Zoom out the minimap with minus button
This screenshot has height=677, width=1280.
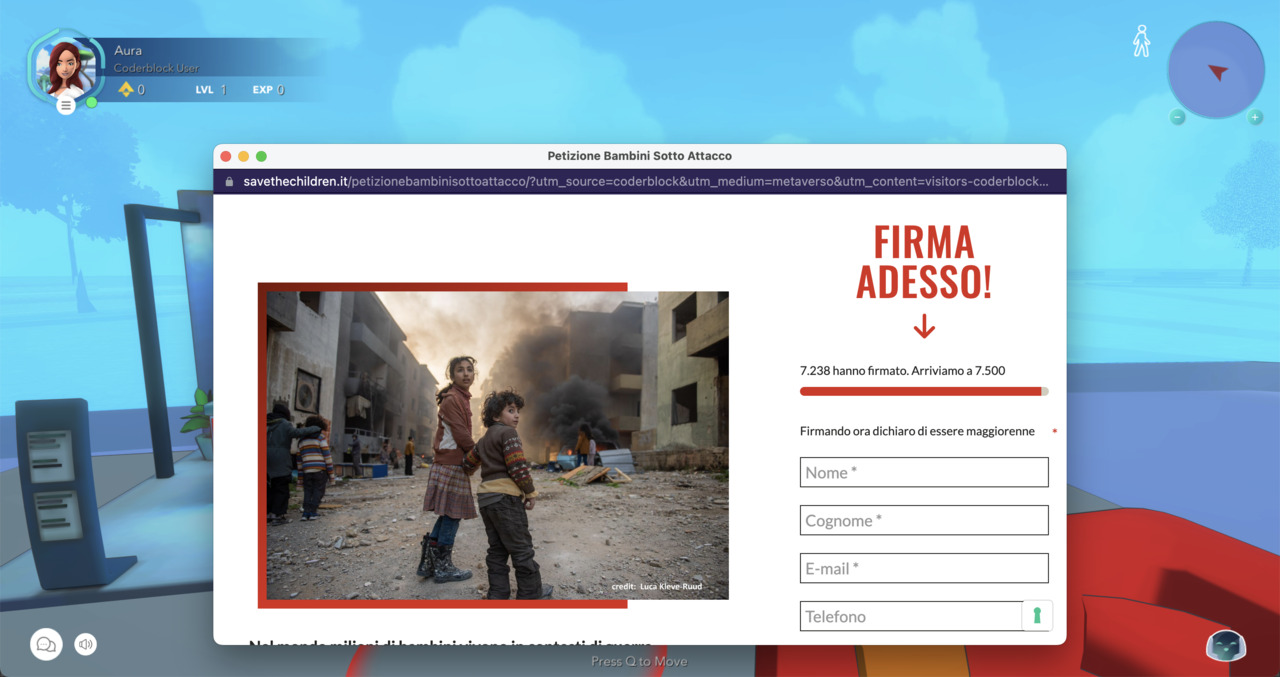tap(1178, 117)
